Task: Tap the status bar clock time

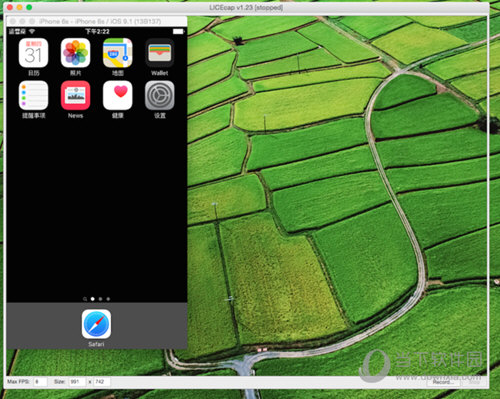Action: click(97, 31)
